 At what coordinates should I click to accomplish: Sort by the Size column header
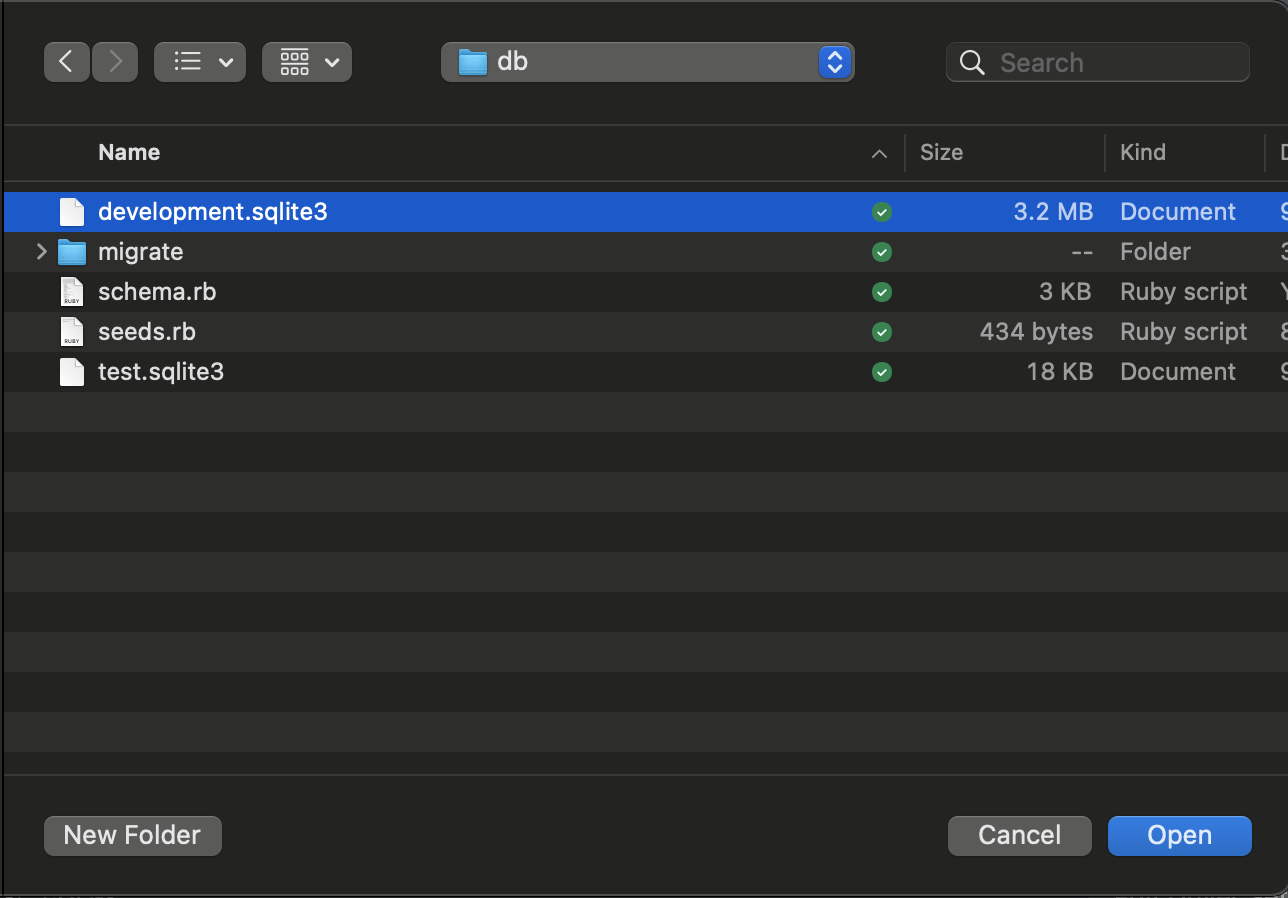[941, 152]
